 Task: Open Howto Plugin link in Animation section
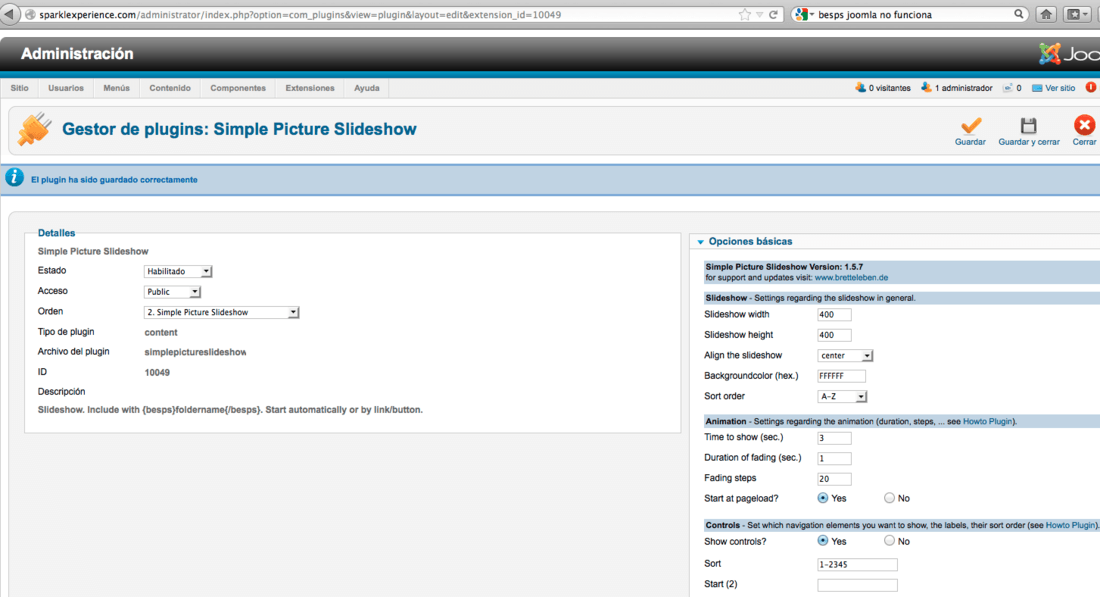click(987, 422)
